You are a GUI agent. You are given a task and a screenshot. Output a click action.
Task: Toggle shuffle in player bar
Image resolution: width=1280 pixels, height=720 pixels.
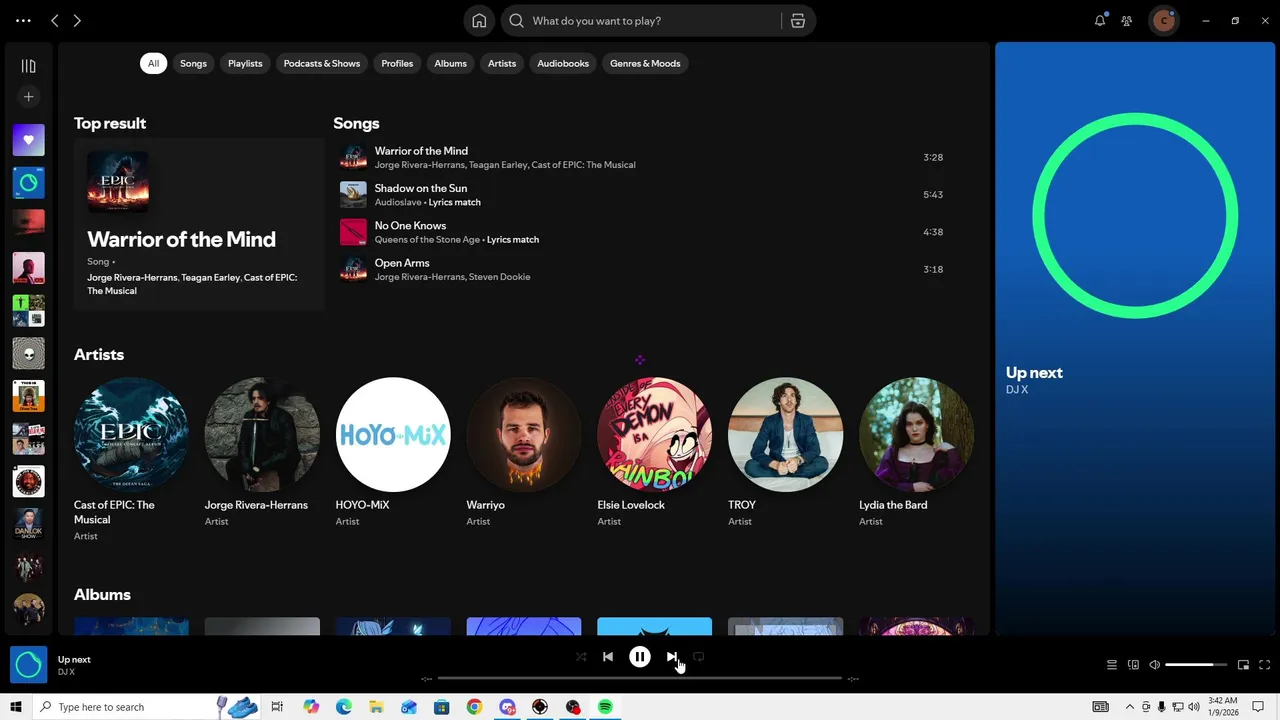coord(581,657)
